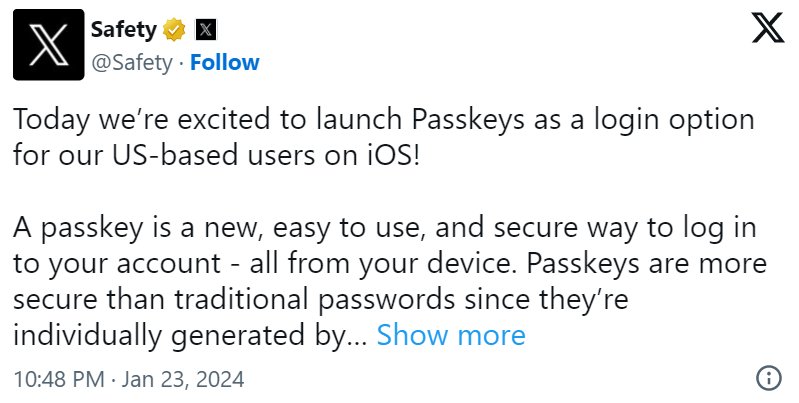Click the small X affiliation badge beside Safety

[204, 30]
